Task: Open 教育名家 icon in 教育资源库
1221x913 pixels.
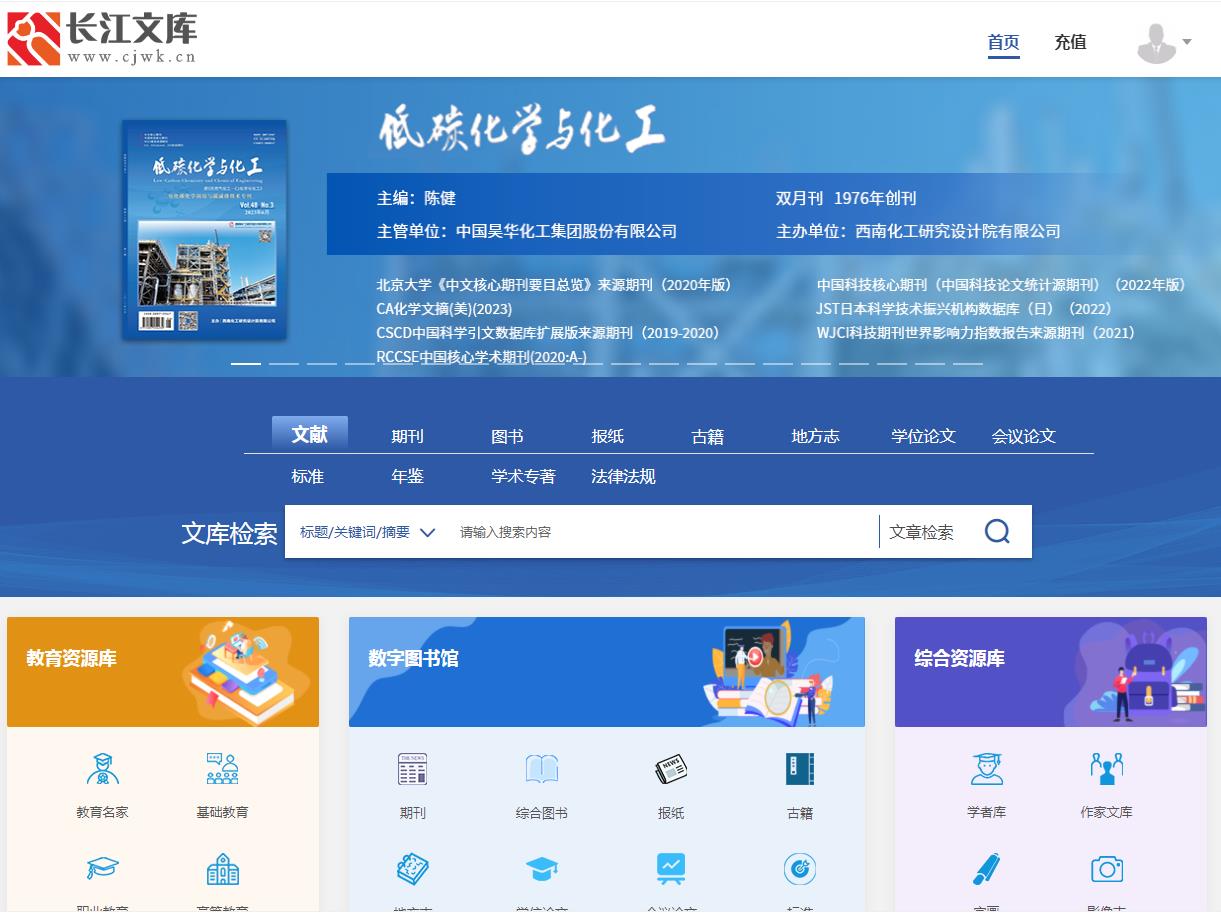Action: (x=102, y=769)
